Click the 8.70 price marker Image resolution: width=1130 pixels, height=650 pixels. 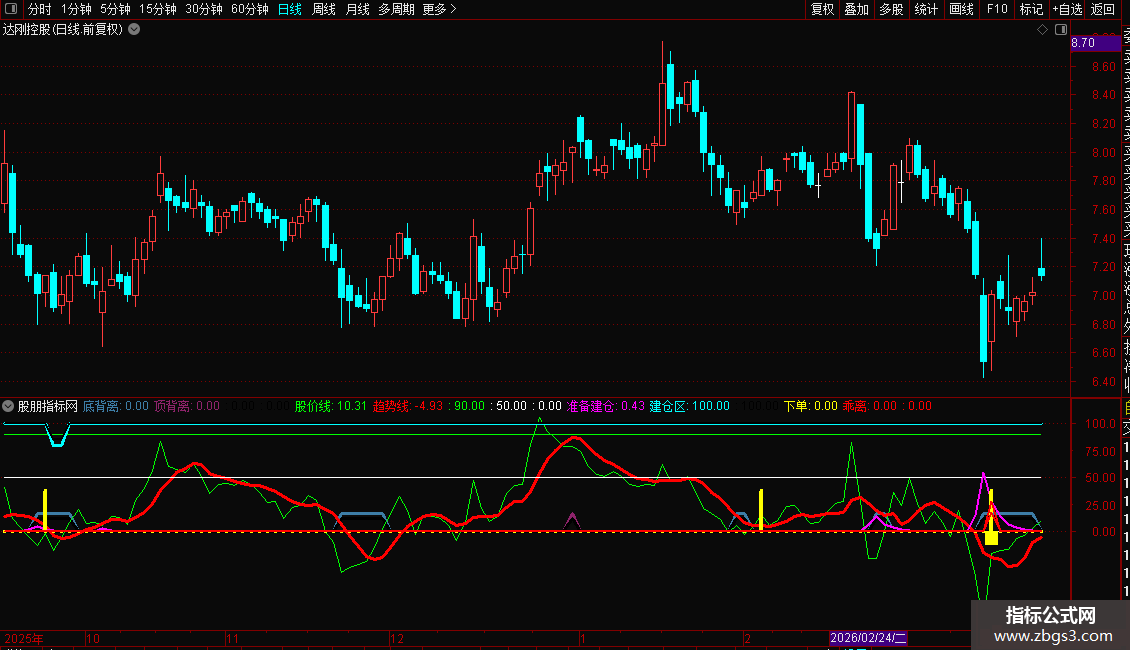(x=1095, y=43)
